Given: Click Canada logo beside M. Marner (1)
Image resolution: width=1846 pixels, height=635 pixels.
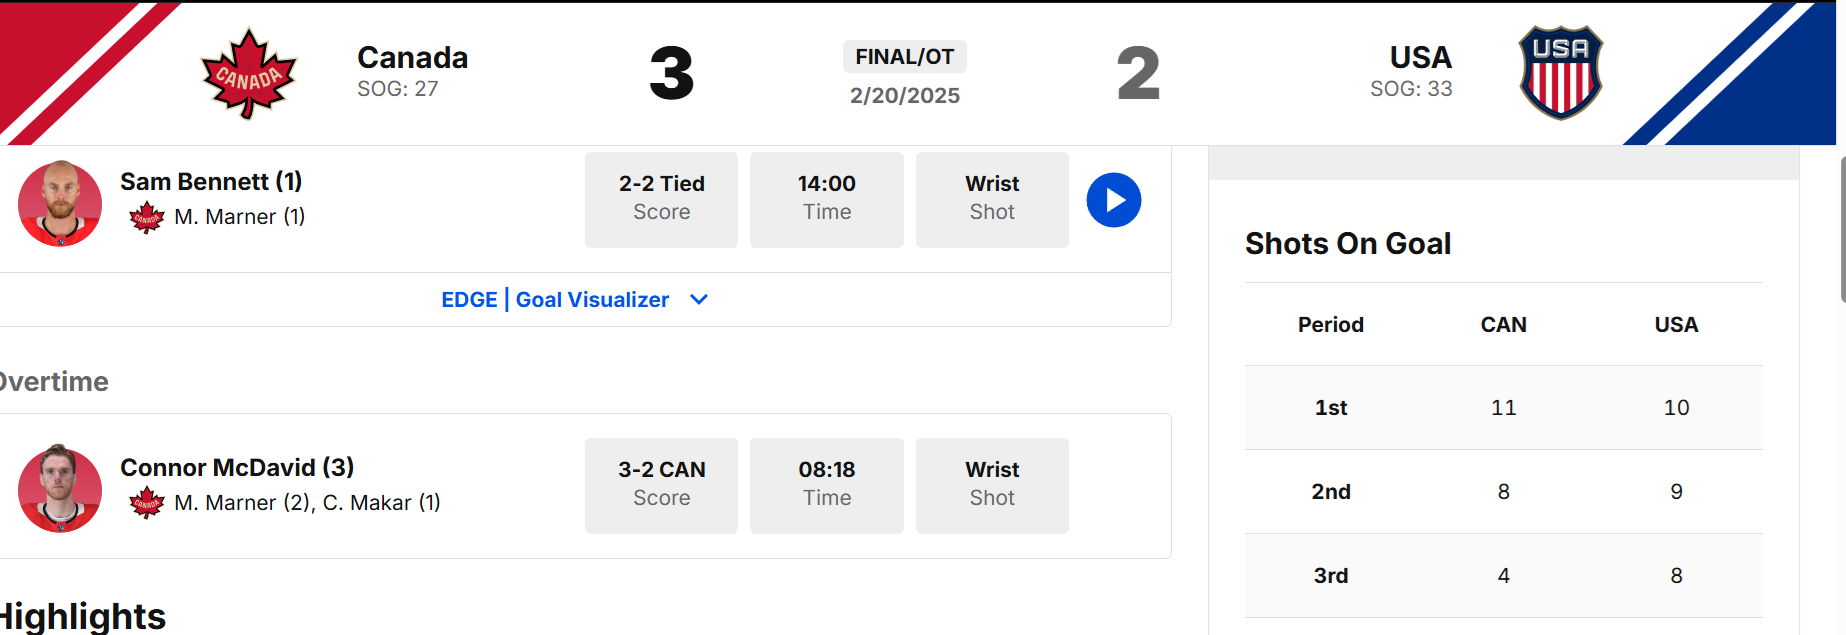Looking at the screenshot, I should coord(147,217).
